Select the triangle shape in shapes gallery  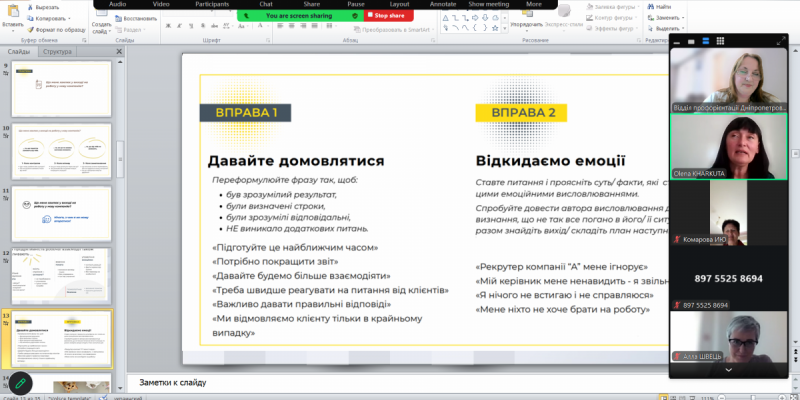click(x=445, y=18)
